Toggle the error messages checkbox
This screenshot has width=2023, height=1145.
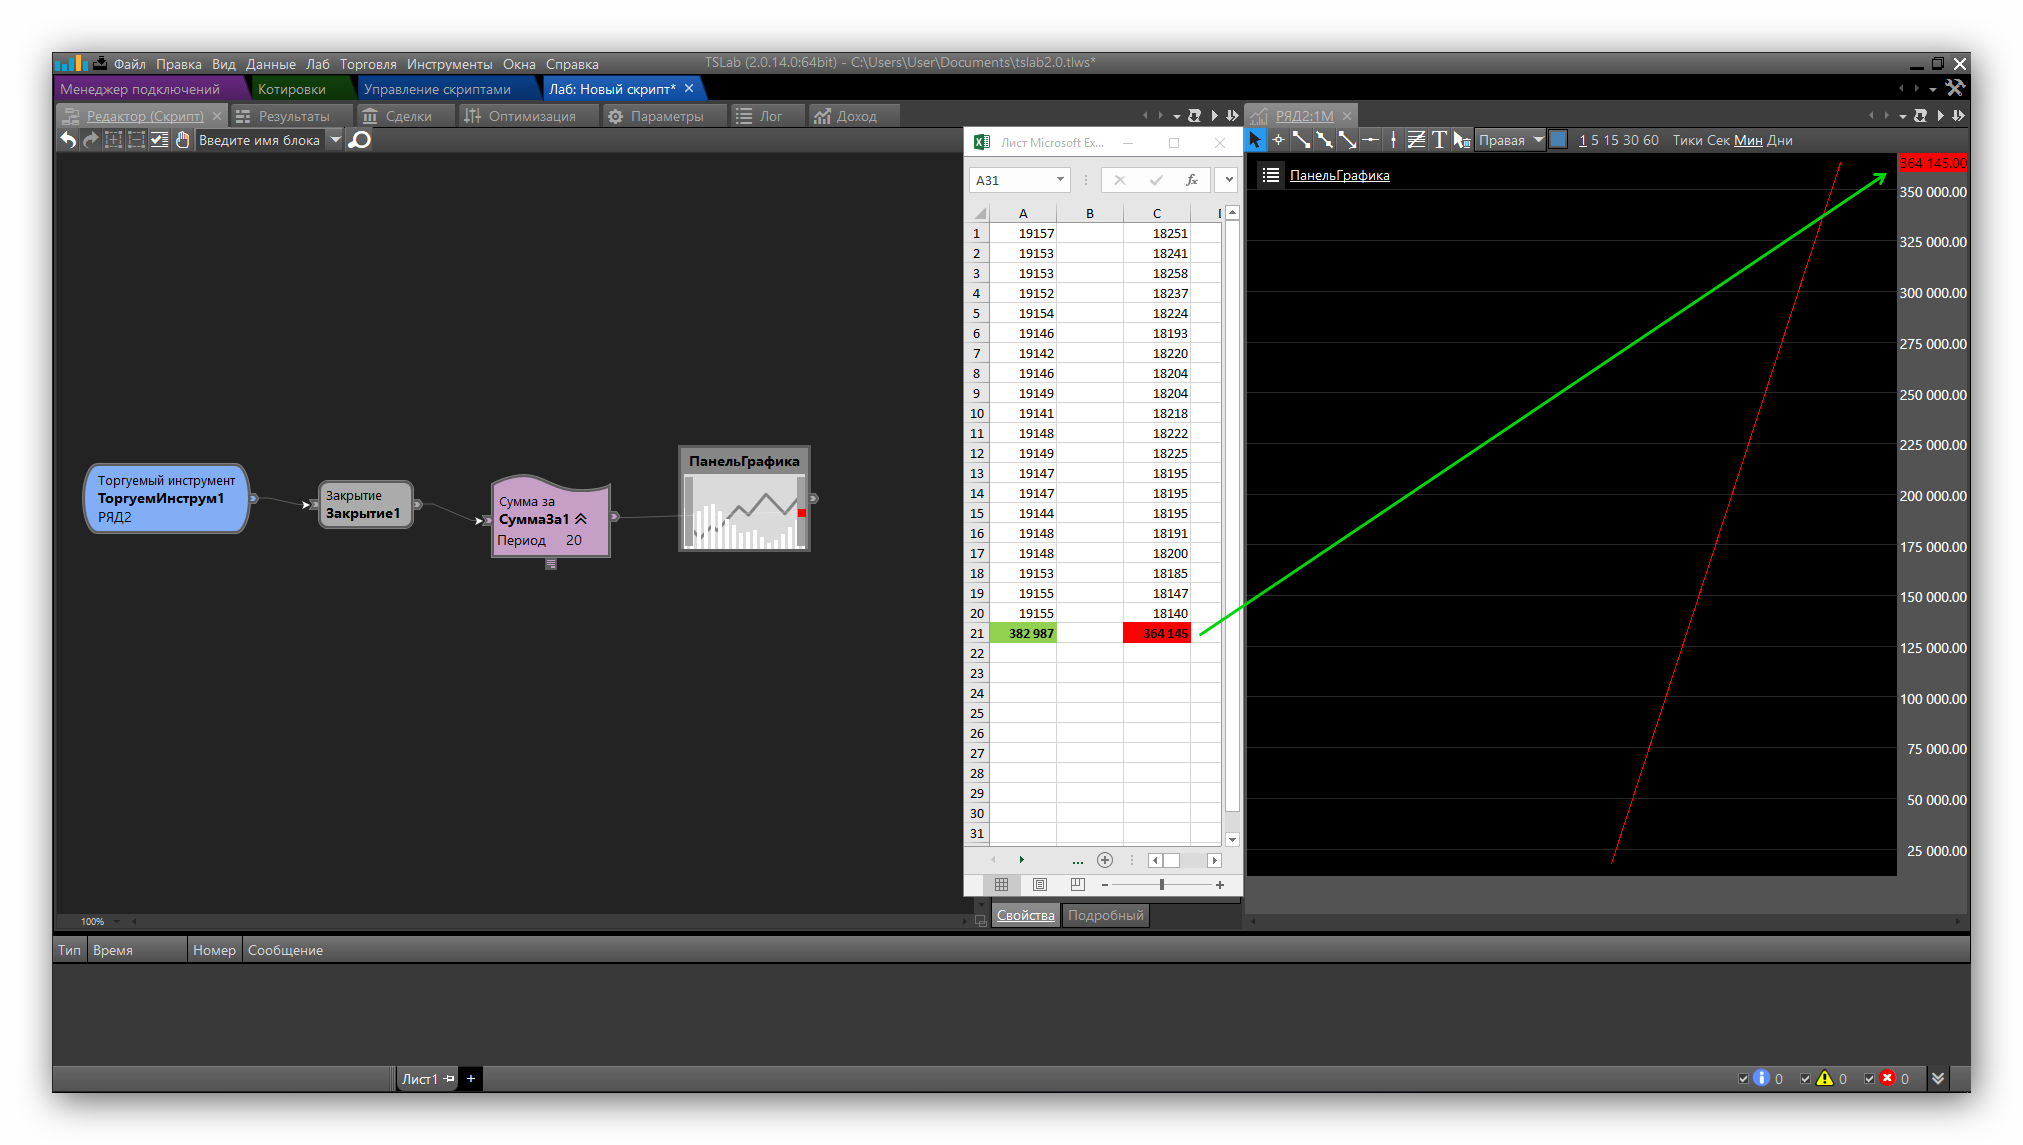pos(1869,1078)
